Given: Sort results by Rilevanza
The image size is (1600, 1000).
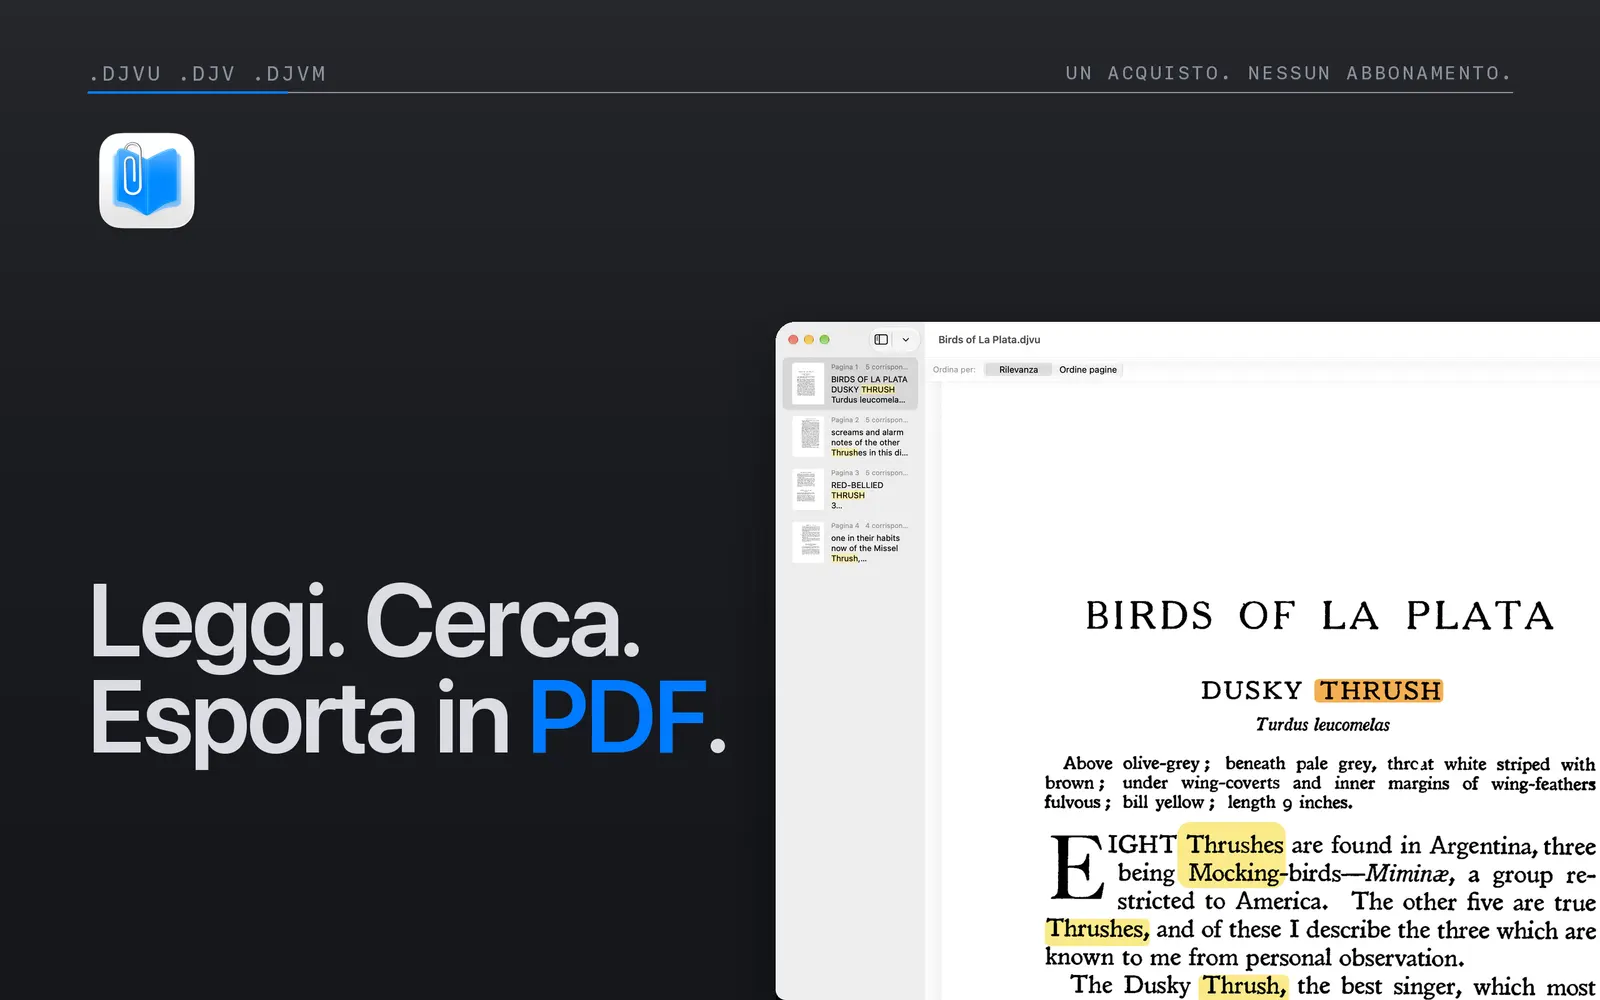Looking at the screenshot, I should [1018, 370].
